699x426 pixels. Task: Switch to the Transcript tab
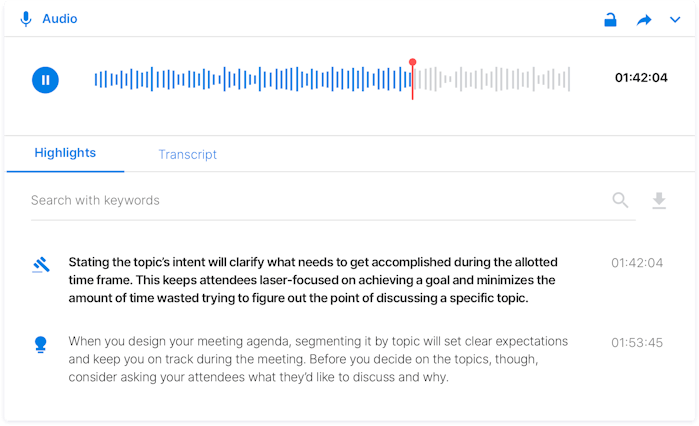click(188, 154)
